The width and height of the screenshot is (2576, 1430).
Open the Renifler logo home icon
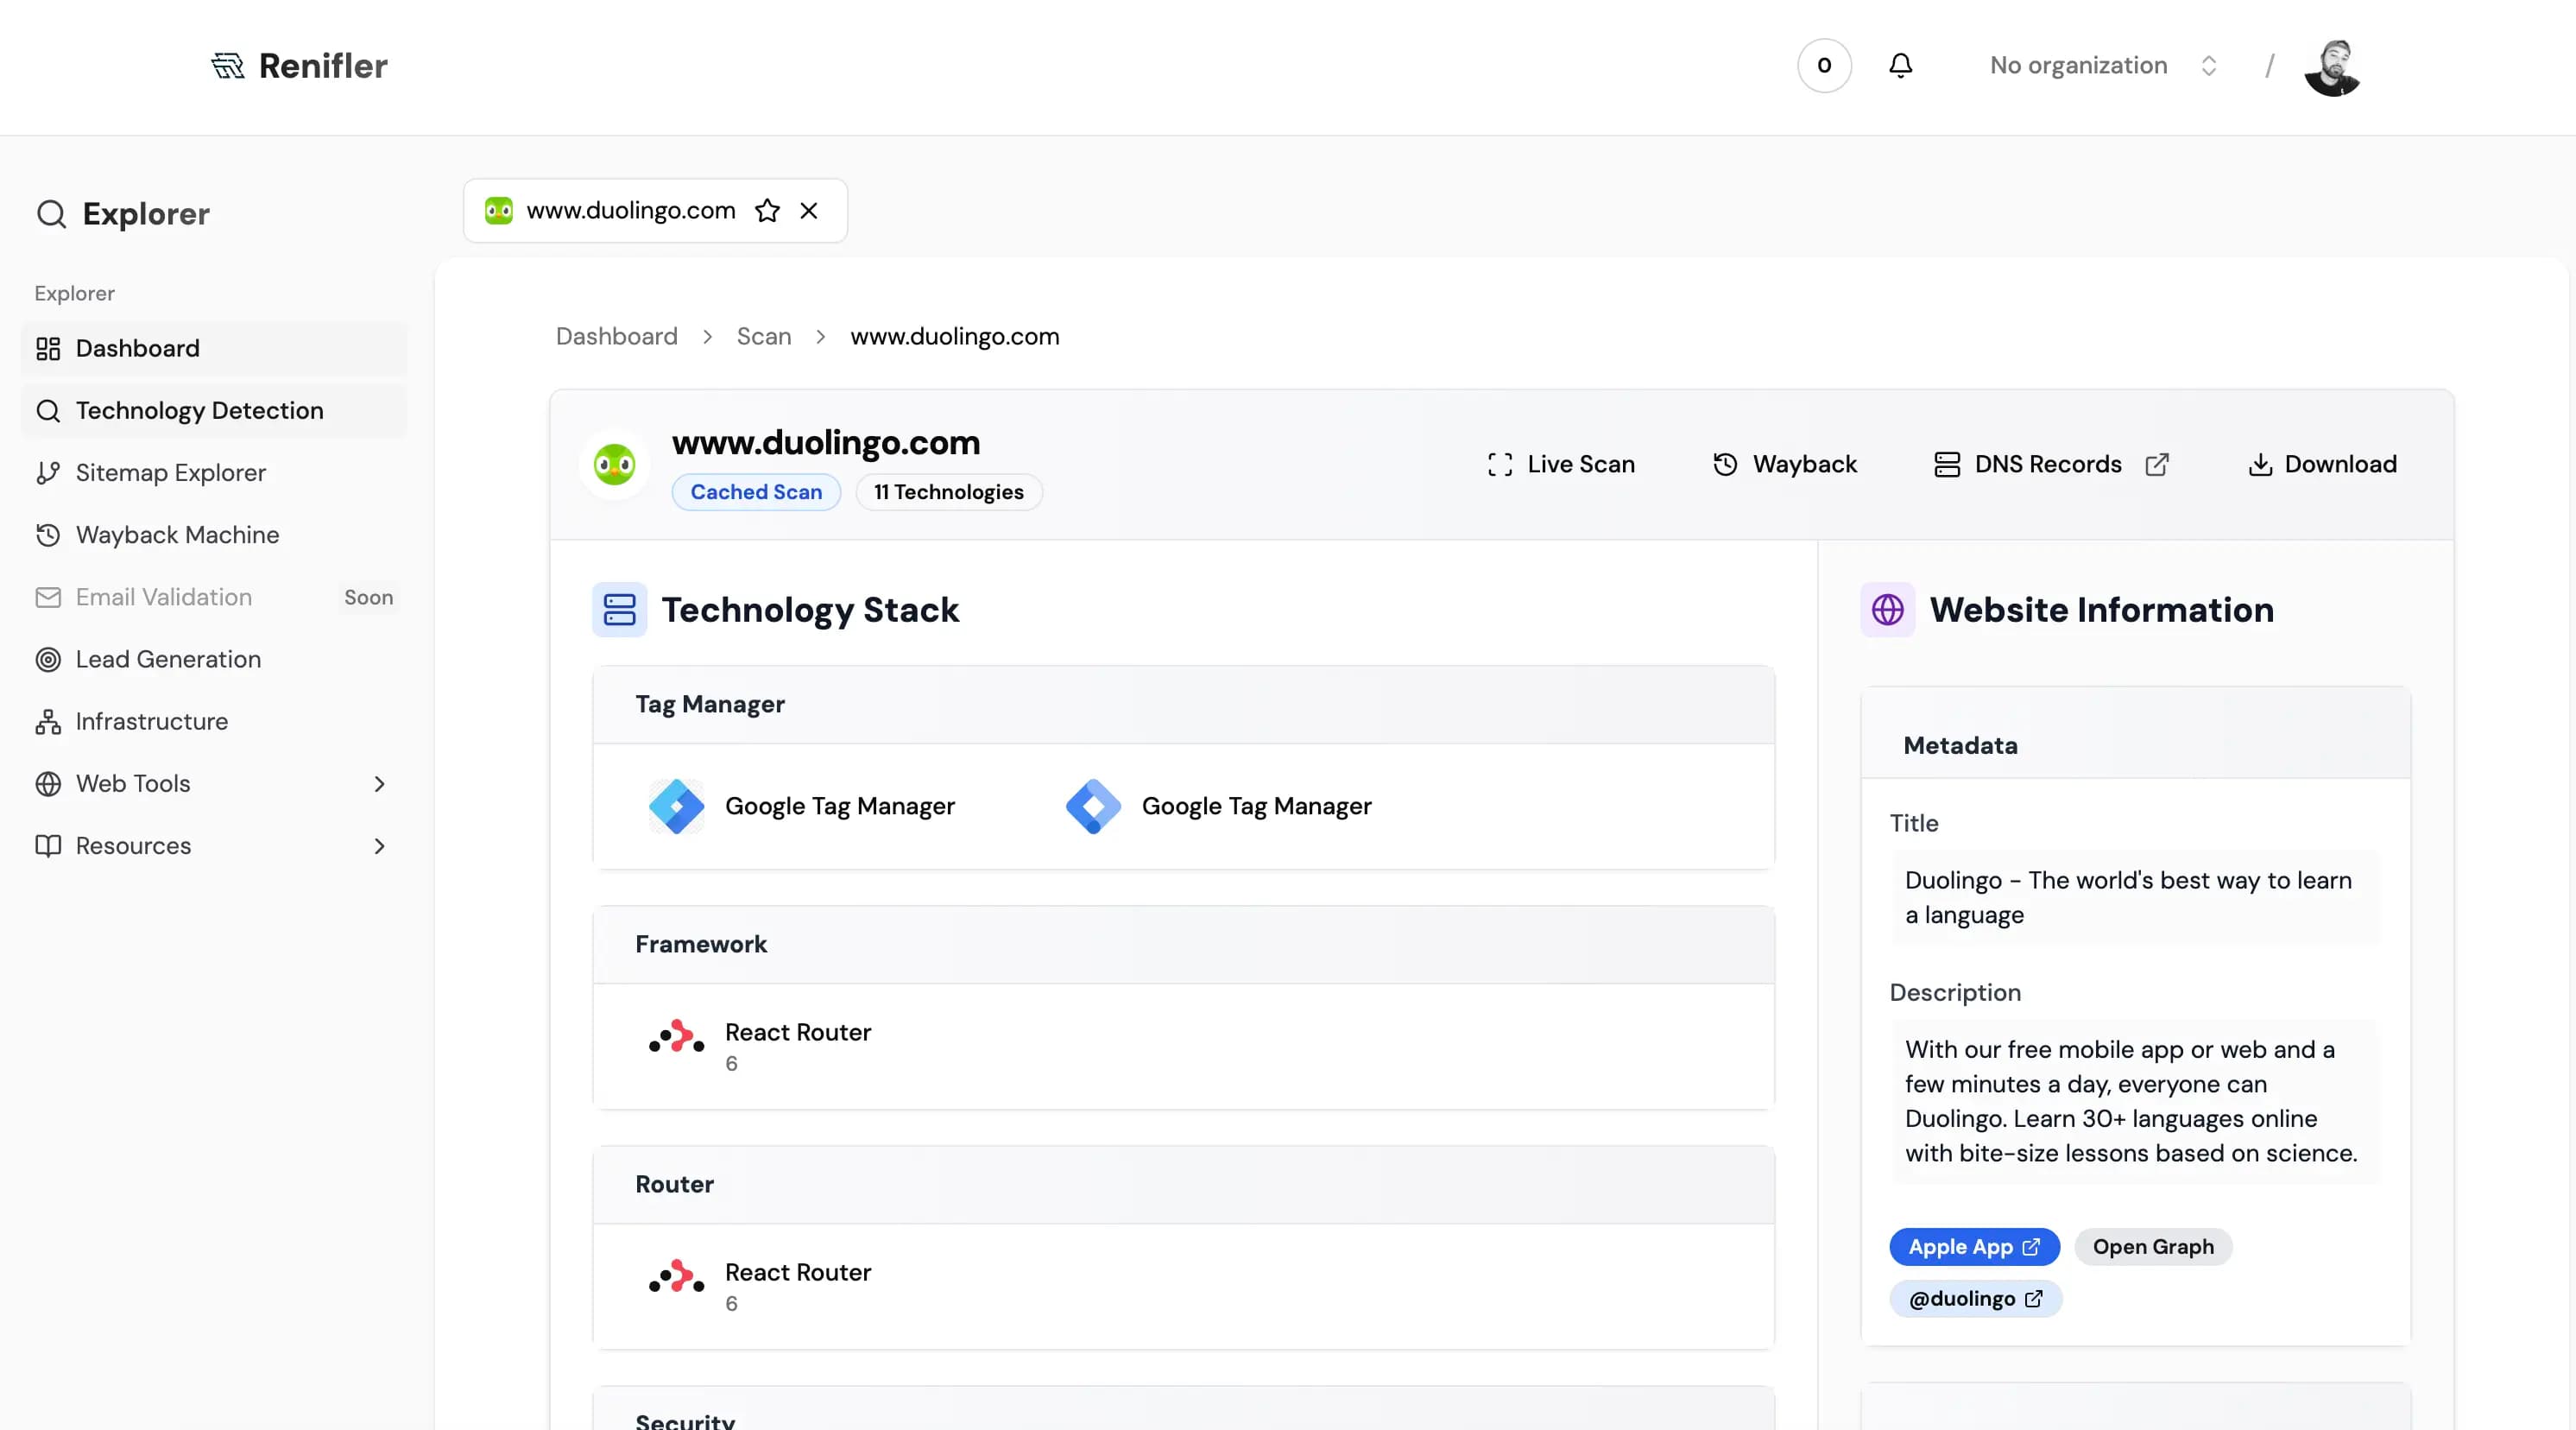[229, 65]
